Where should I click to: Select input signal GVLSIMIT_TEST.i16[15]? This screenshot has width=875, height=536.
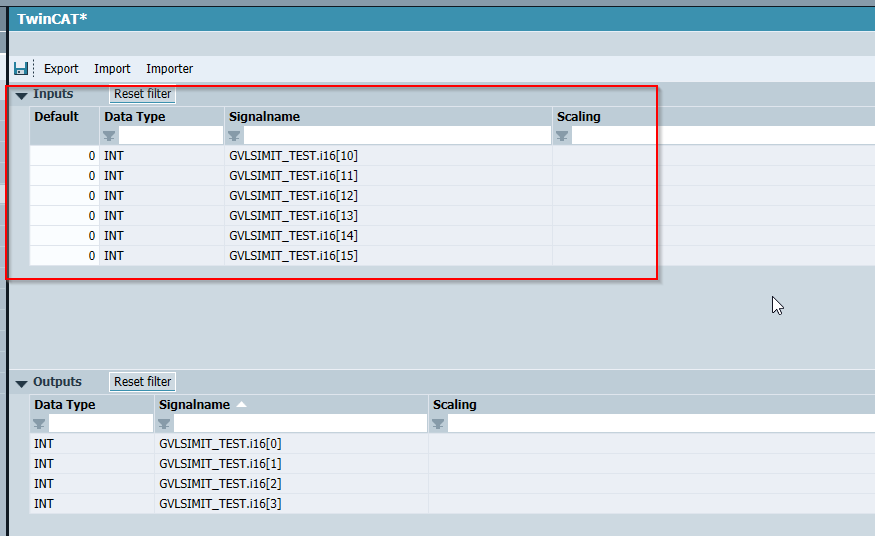click(293, 256)
